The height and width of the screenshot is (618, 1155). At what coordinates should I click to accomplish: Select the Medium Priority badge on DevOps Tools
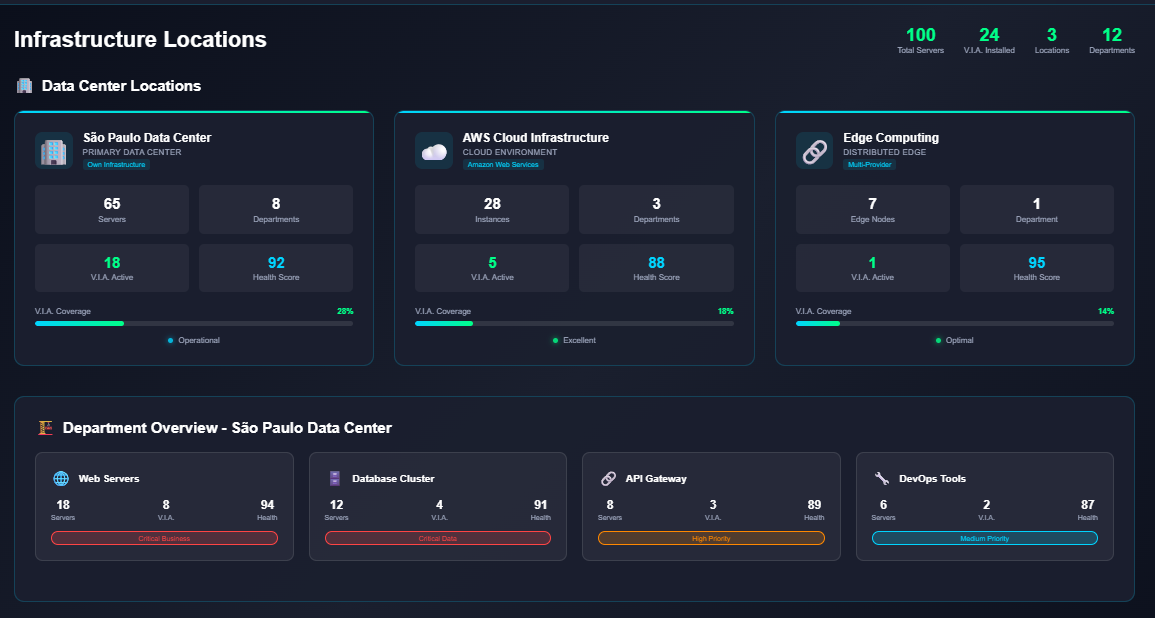(x=984, y=538)
